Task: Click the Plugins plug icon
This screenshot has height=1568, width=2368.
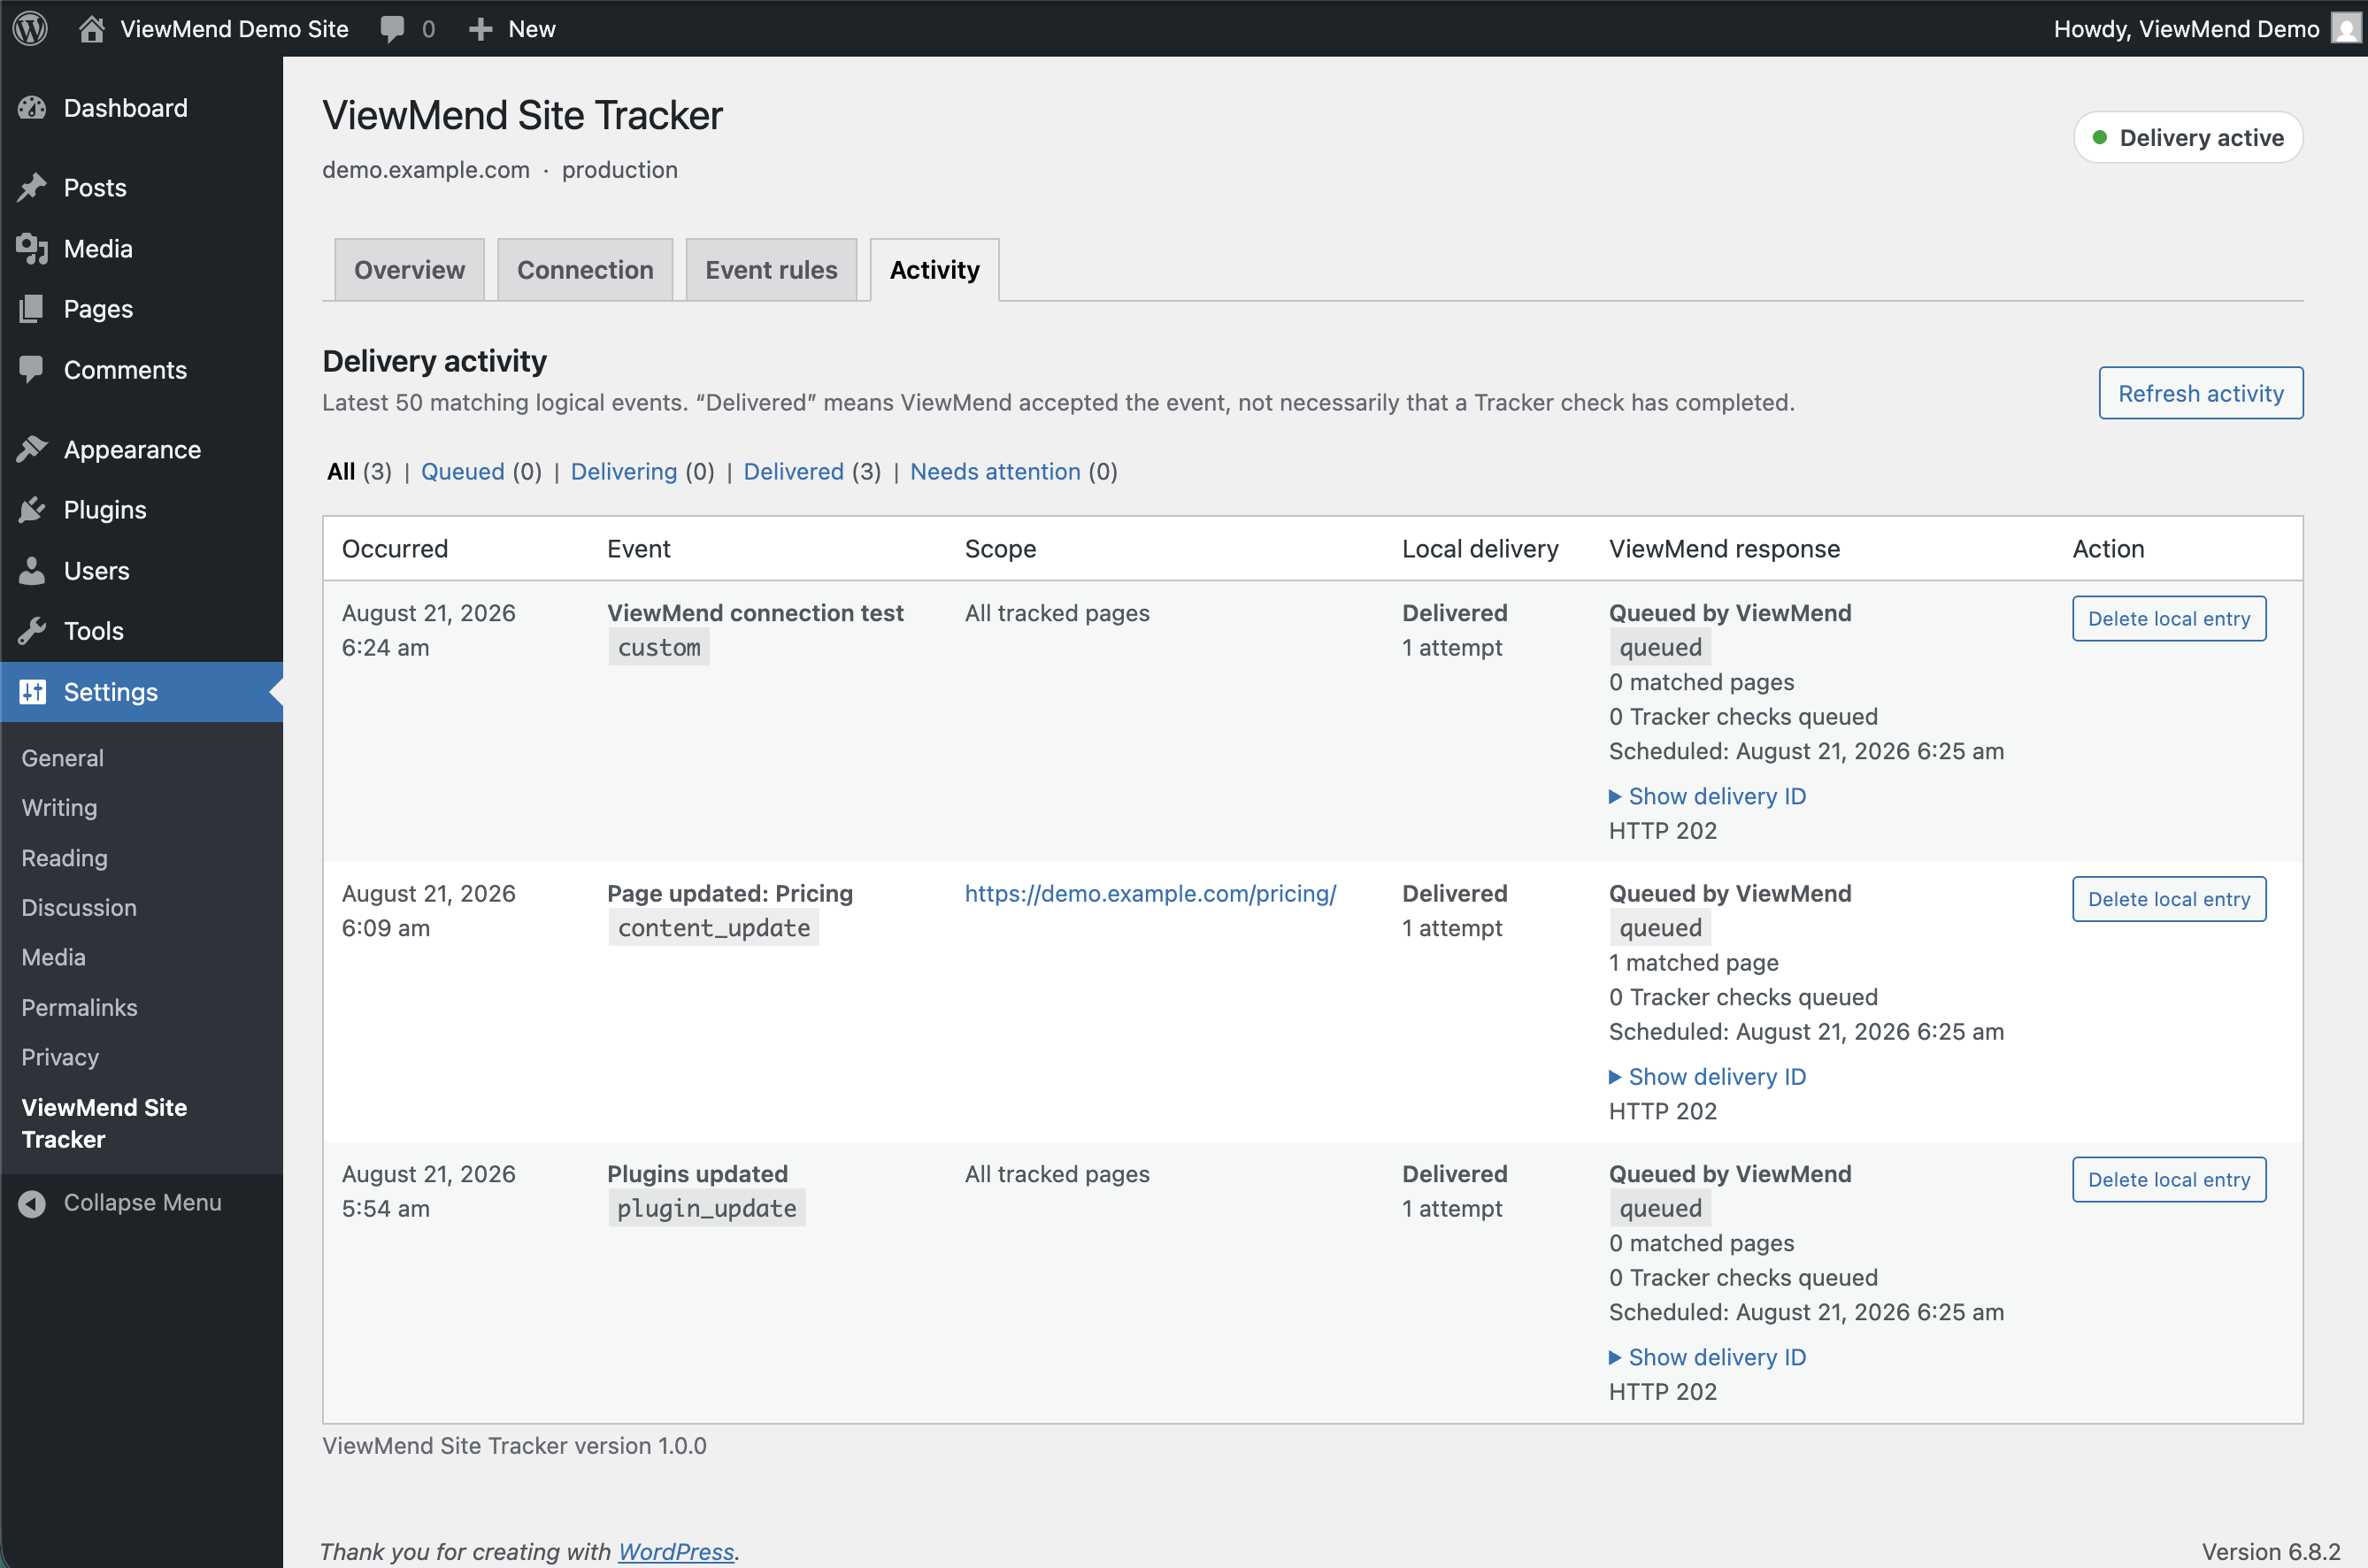Action: point(32,510)
